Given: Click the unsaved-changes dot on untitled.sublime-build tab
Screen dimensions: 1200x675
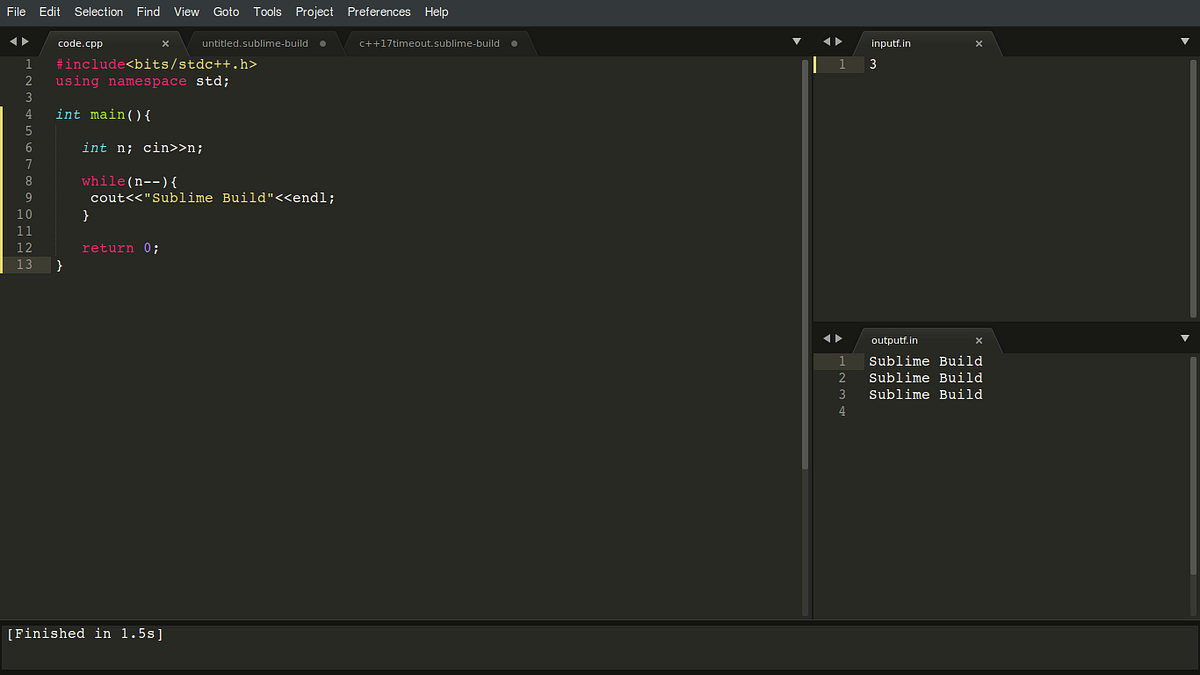Looking at the screenshot, I should click(x=322, y=43).
